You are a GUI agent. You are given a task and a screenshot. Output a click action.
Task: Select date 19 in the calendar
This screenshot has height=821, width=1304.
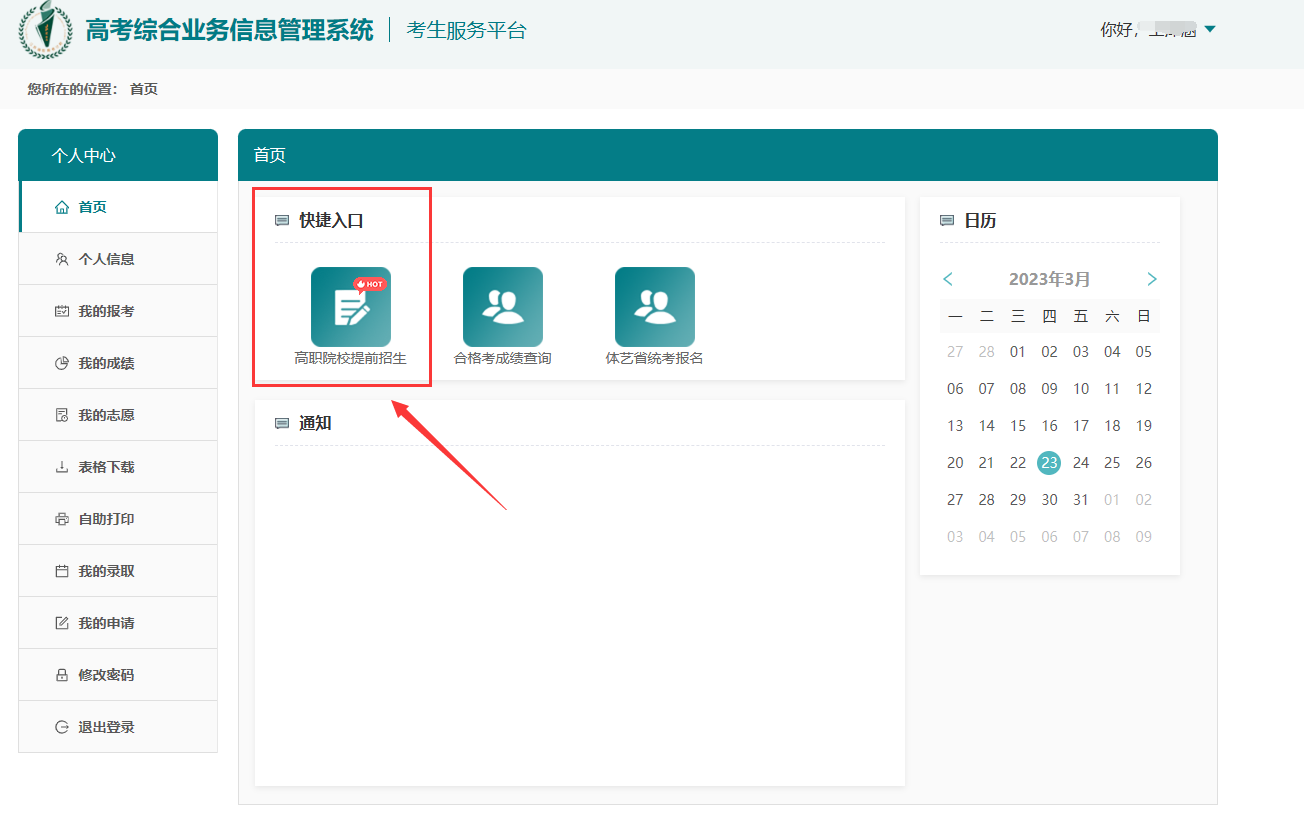pos(1144,426)
